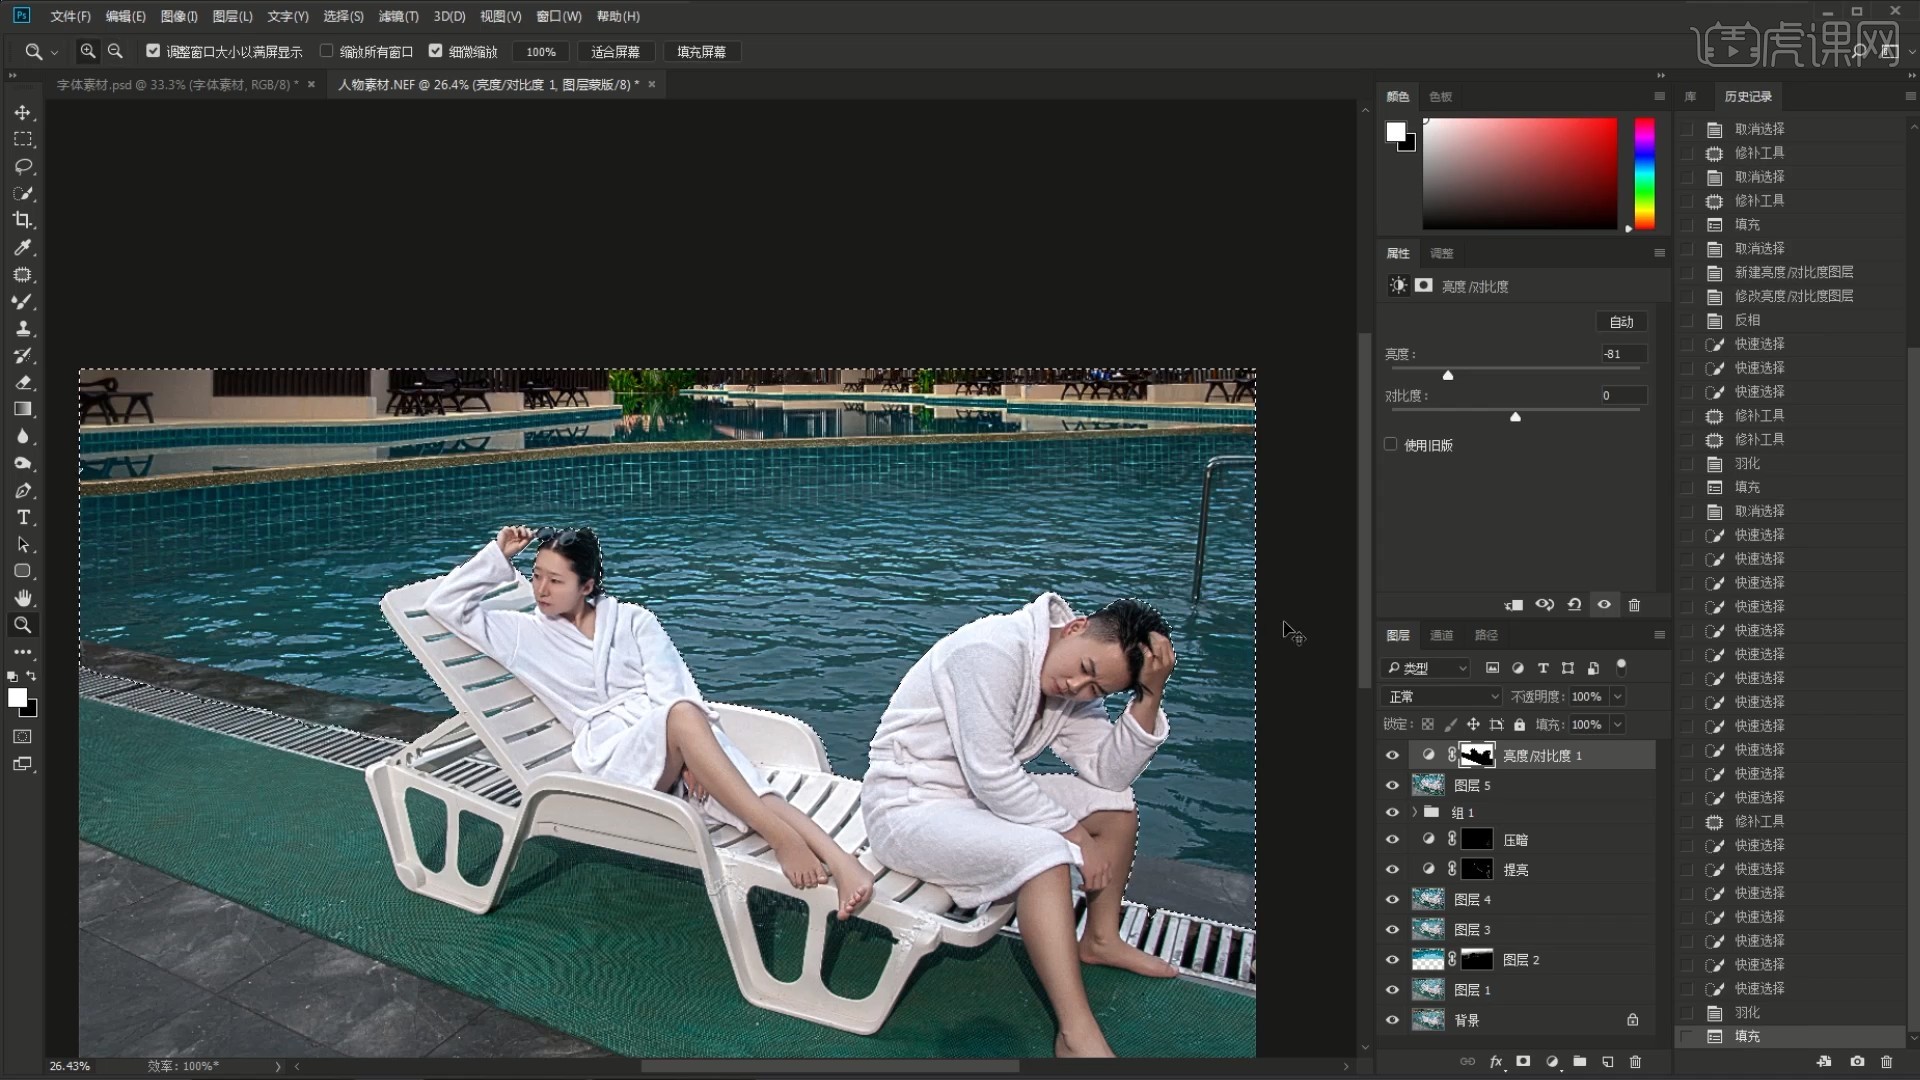Select the Eyedropper tool
The image size is (1920, 1080).
[x=23, y=247]
